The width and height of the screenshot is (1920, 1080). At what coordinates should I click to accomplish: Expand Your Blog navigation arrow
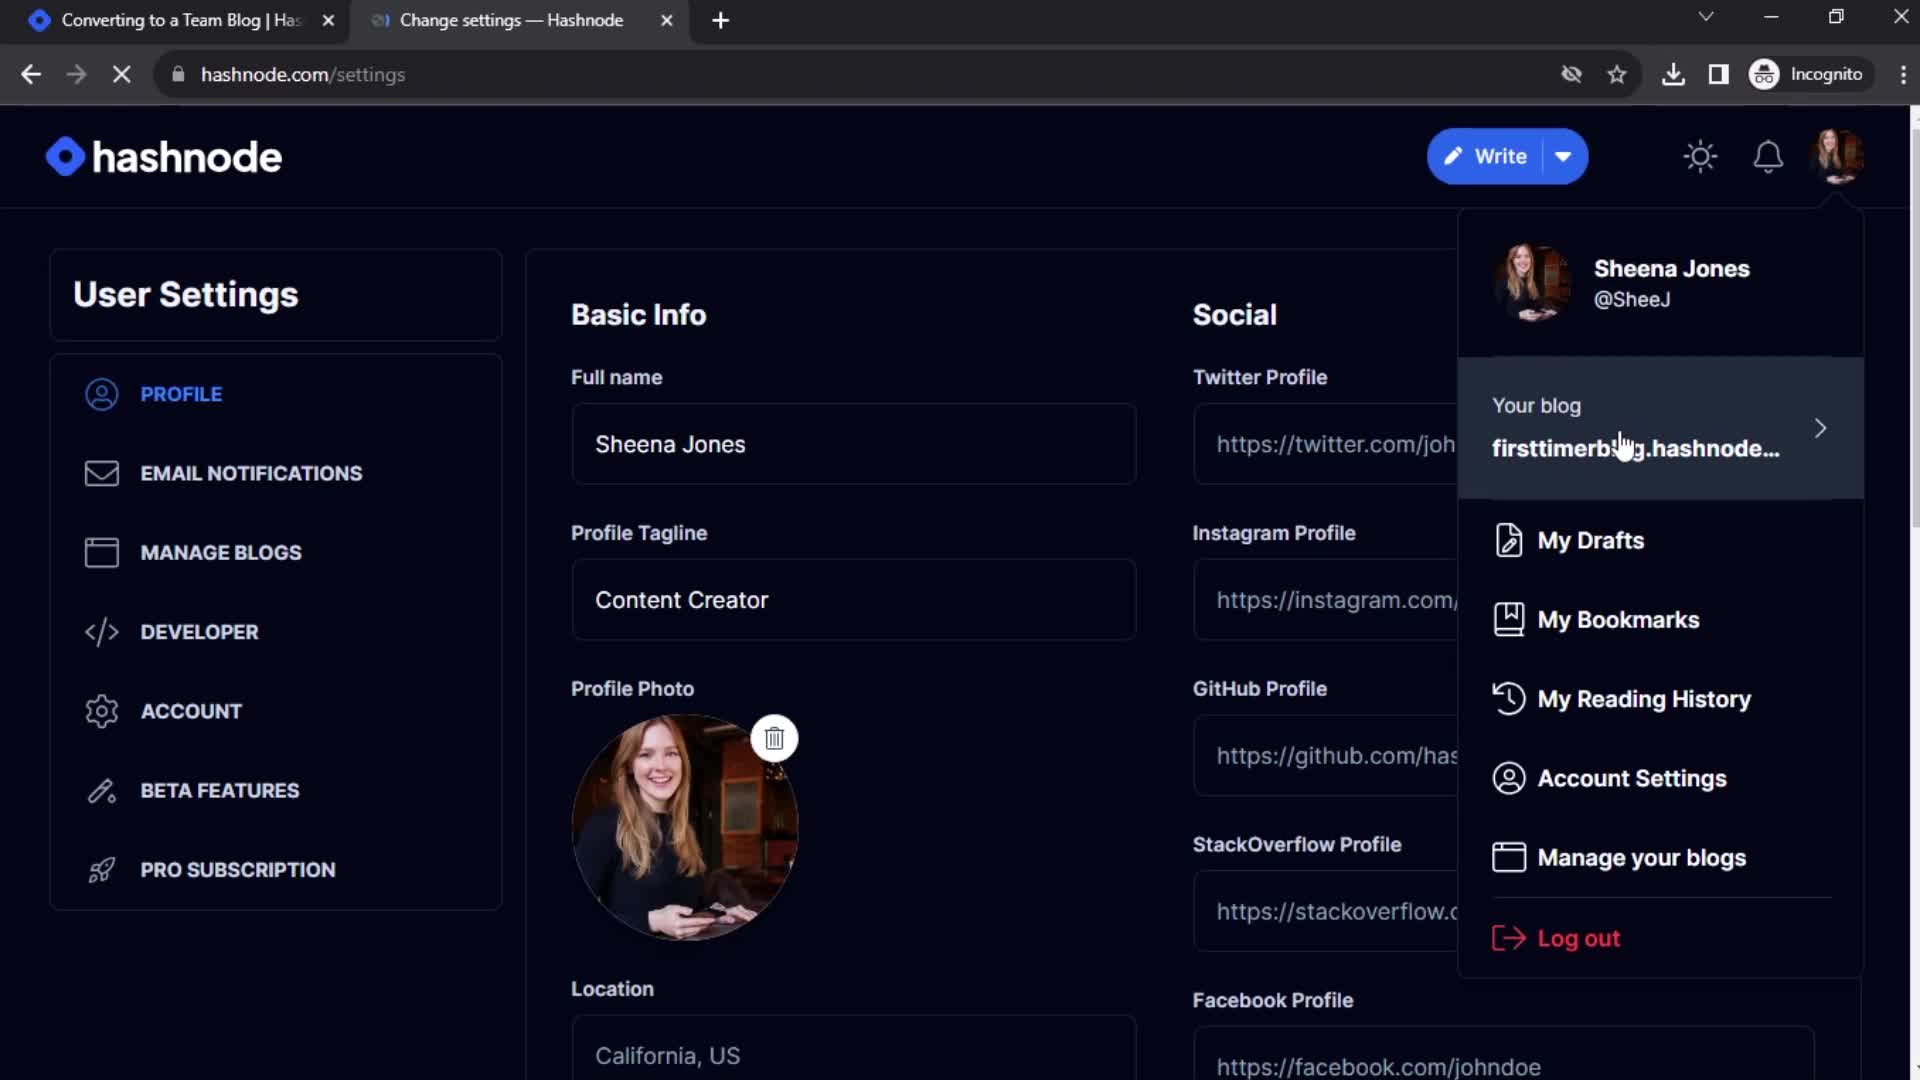pos(1821,426)
